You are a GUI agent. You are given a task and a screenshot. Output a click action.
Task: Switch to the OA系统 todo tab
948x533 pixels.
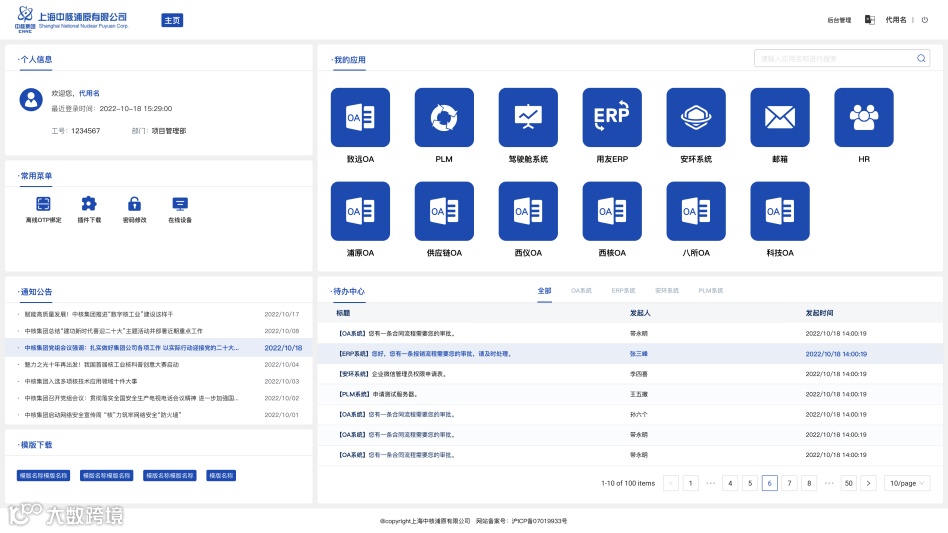pyautogui.click(x=581, y=291)
